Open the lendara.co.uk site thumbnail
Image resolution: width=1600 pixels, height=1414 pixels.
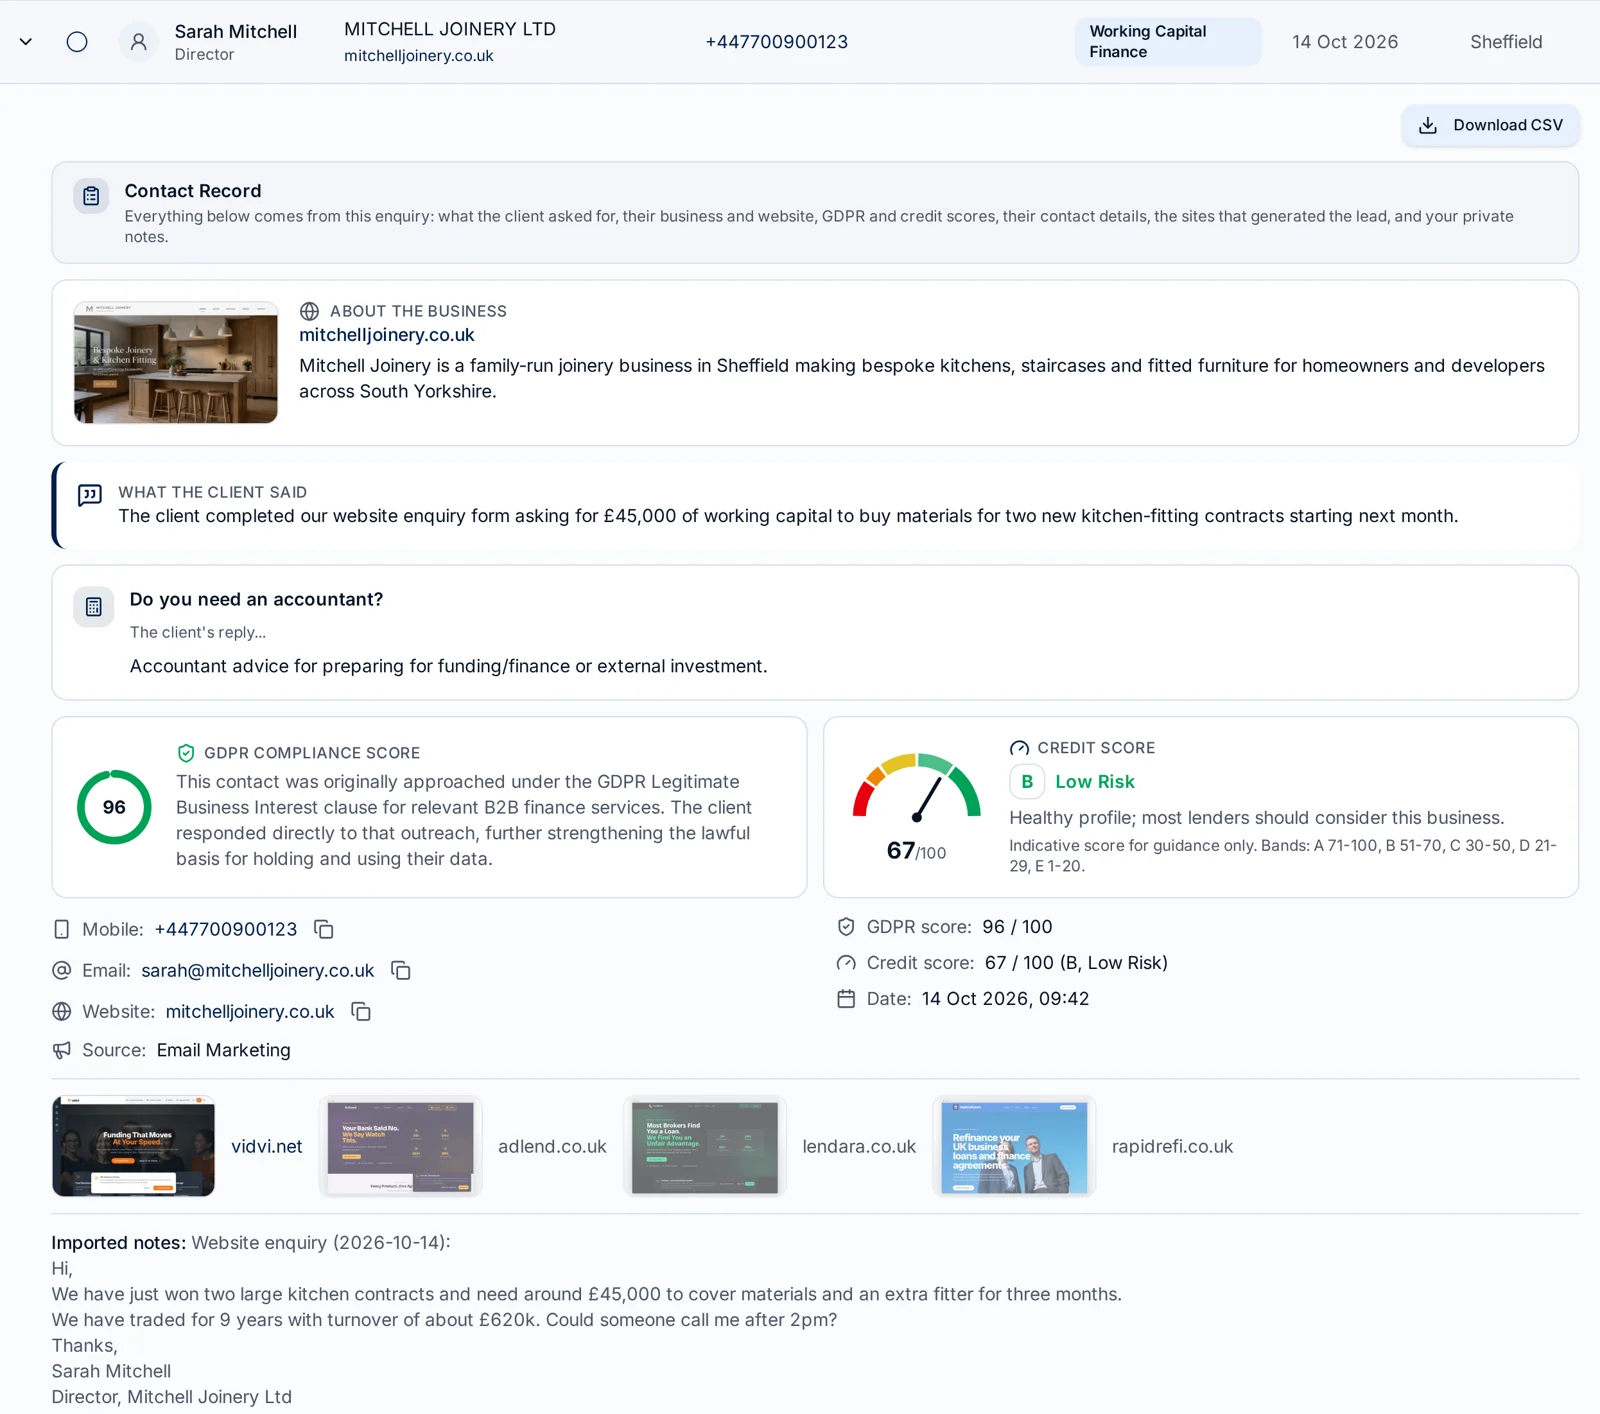705,1146
